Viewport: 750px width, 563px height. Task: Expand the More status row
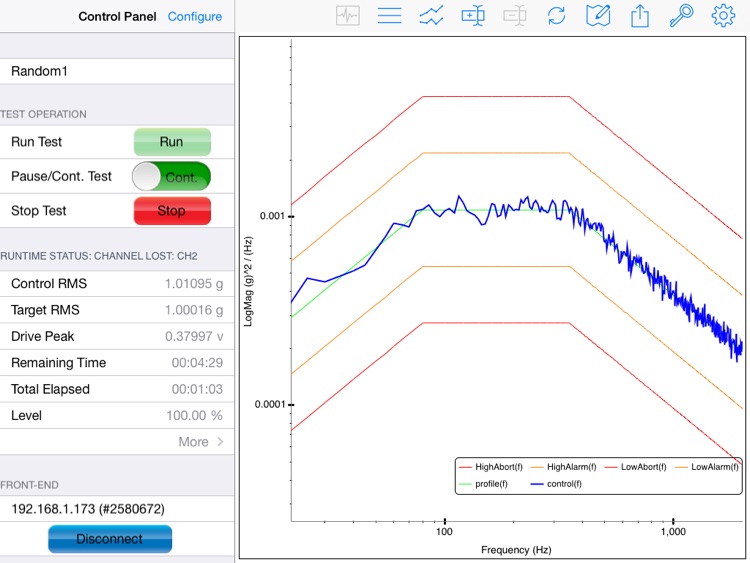[201, 441]
